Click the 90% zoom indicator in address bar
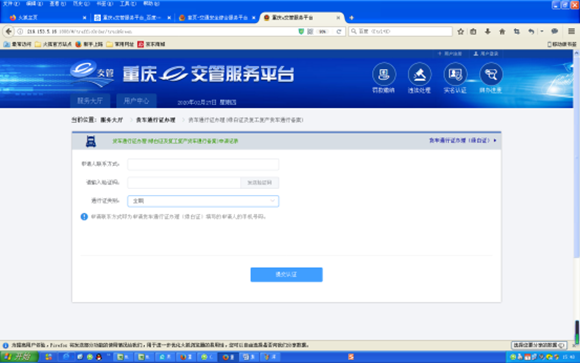 pyautogui.click(x=323, y=31)
